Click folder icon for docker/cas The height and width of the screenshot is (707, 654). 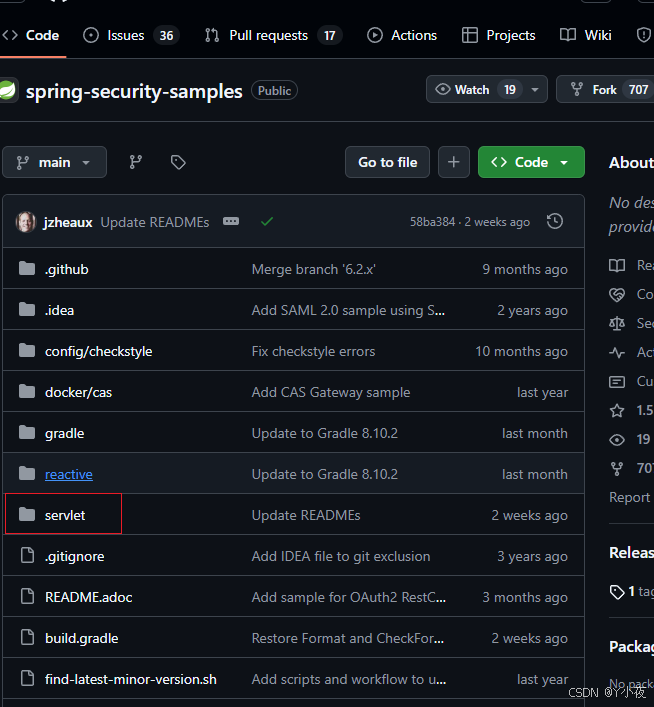click(27, 392)
